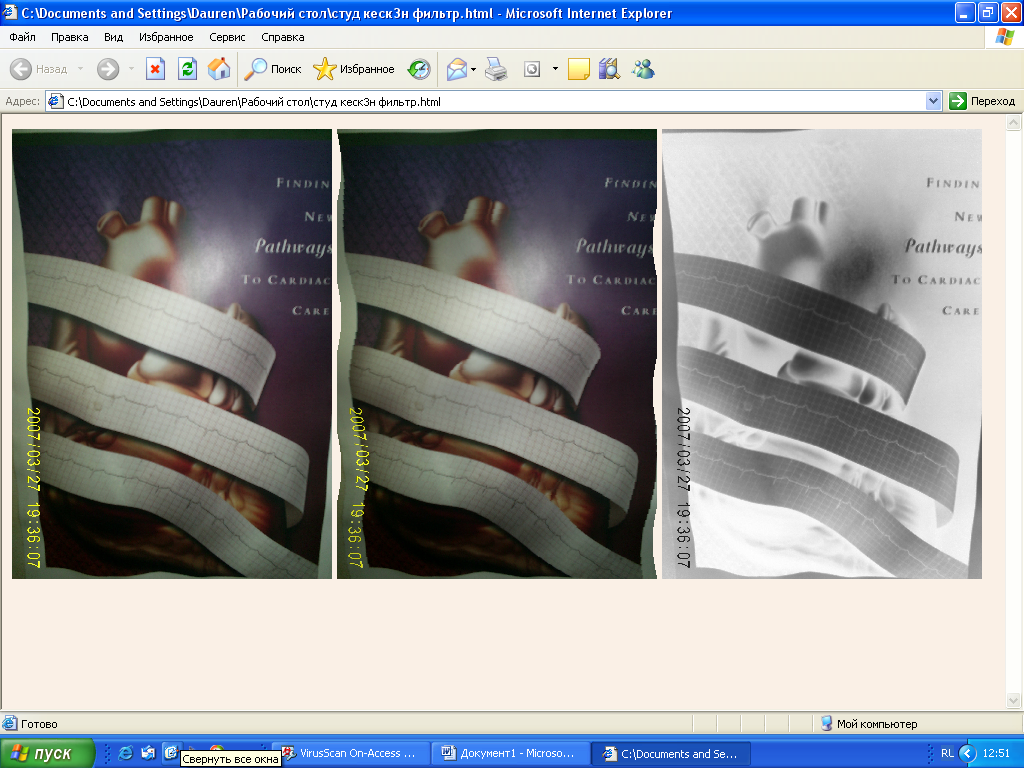Open the Favorites (Избранное) toolbar button
1024x768 pixels.
click(353, 69)
